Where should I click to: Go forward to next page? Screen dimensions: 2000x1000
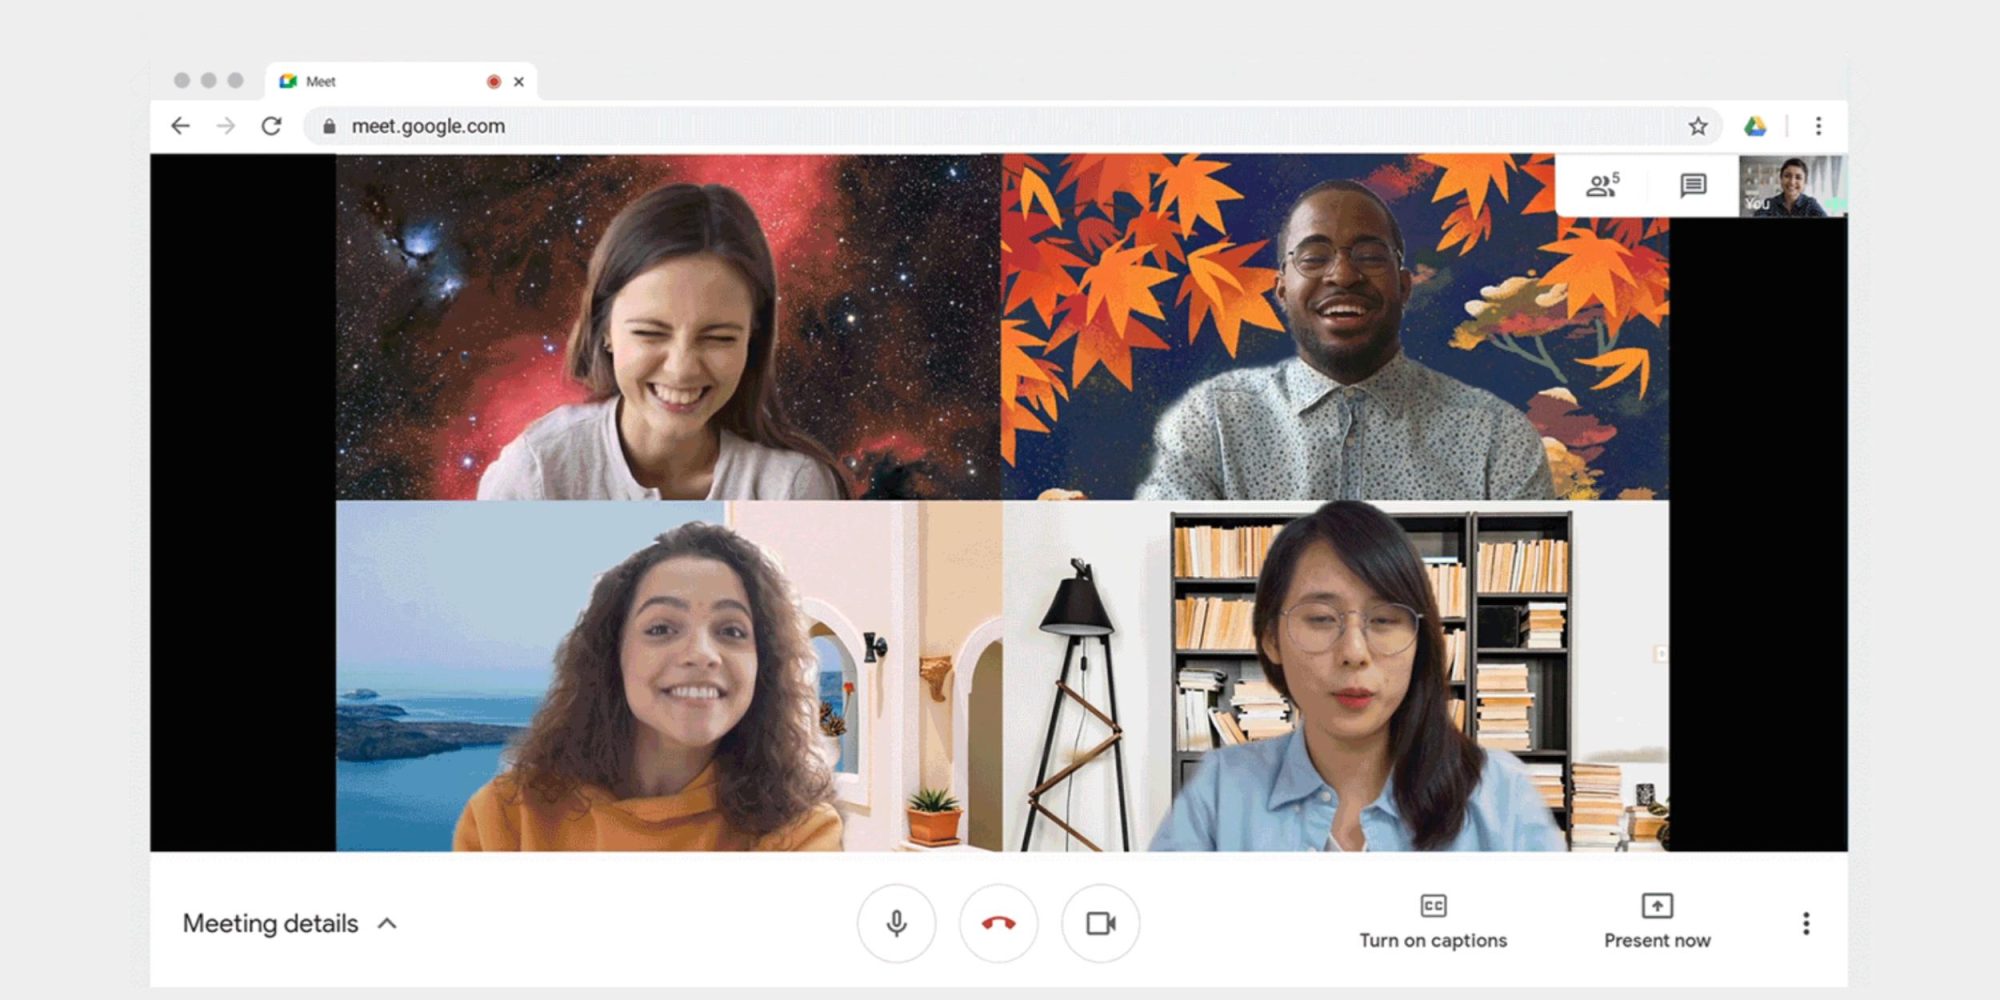[x=226, y=126]
